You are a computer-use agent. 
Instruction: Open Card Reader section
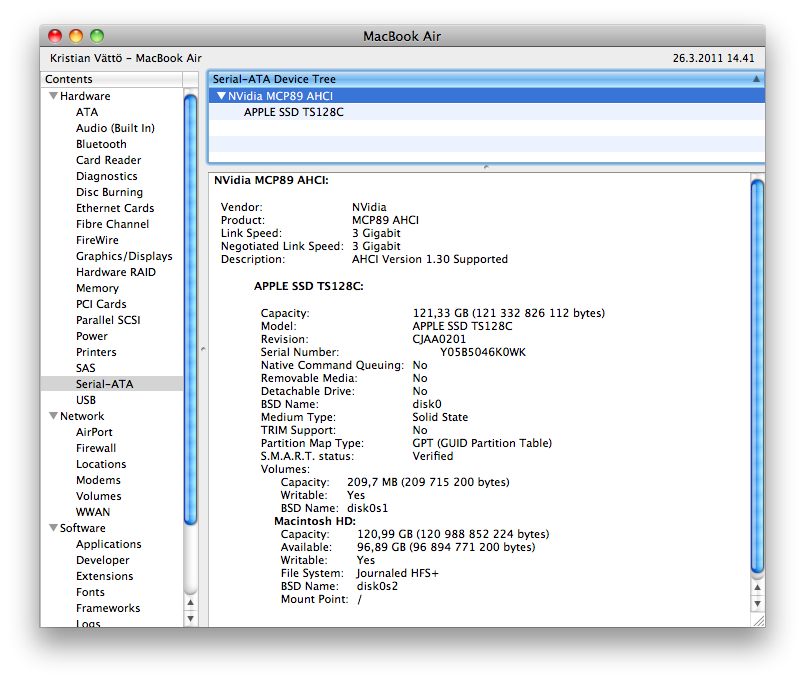(108, 160)
